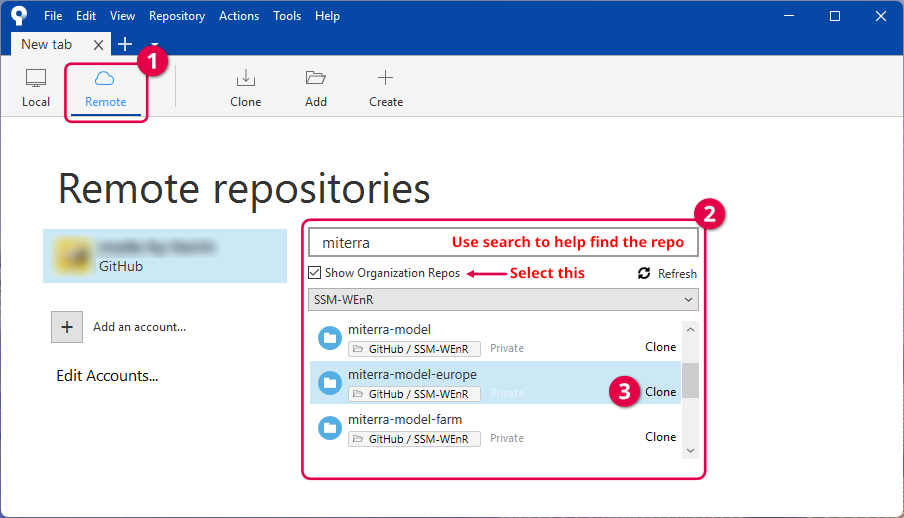This screenshot has height=518, width=904.
Task: Open the Edit menu
Action: pyautogui.click(x=86, y=16)
